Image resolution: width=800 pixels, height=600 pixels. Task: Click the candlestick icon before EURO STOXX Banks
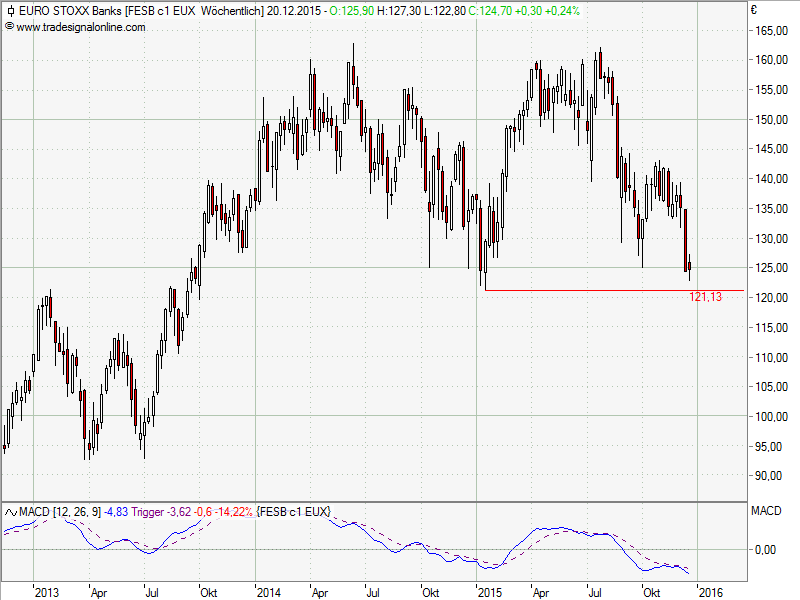[10, 11]
